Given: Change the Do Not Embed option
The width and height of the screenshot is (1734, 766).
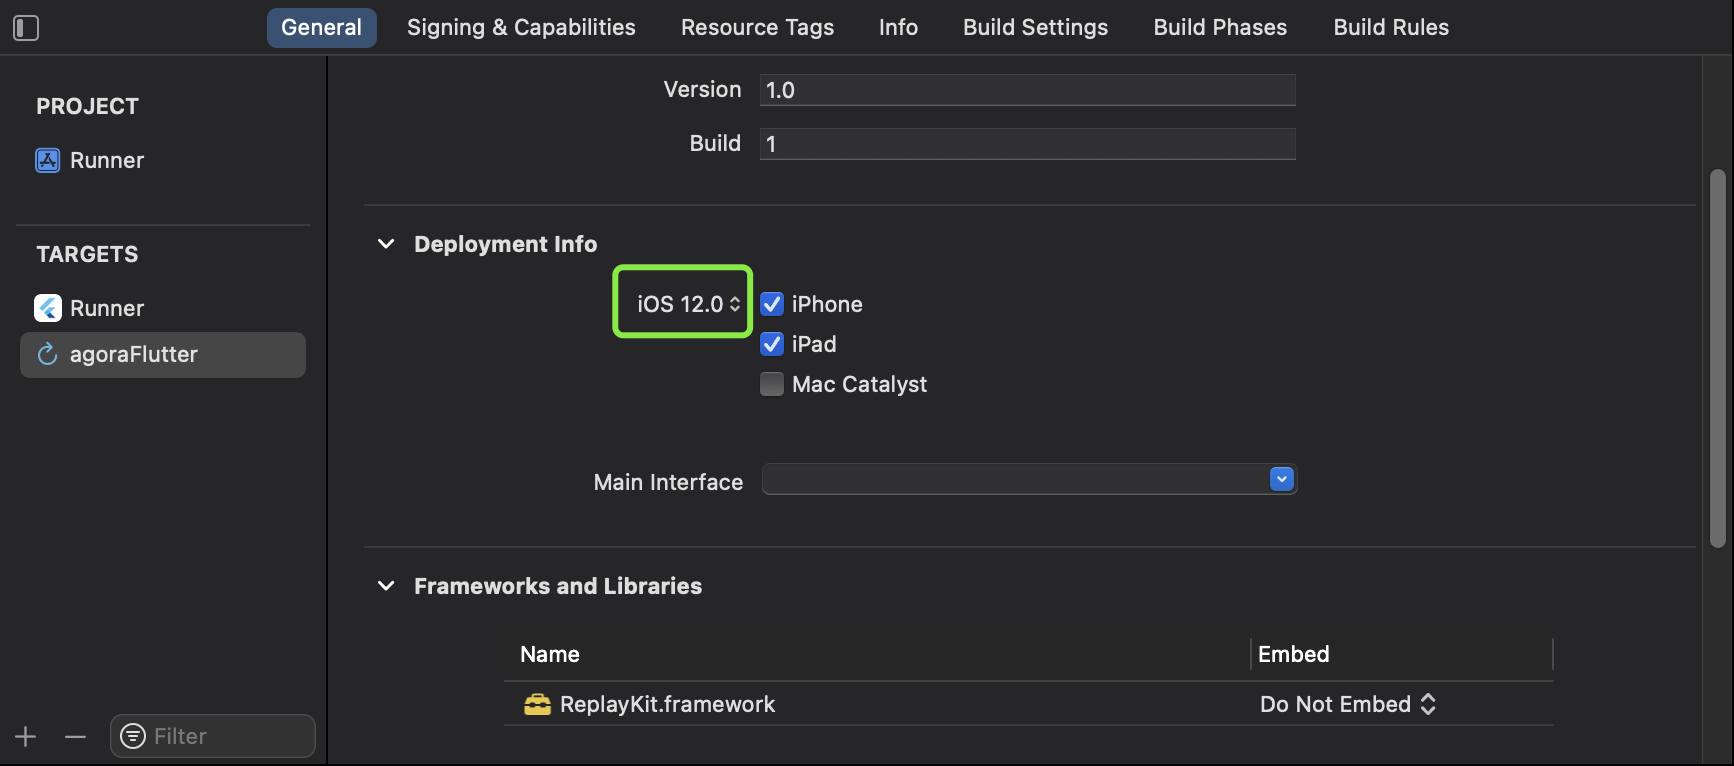Looking at the screenshot, I should [1348, 704].
